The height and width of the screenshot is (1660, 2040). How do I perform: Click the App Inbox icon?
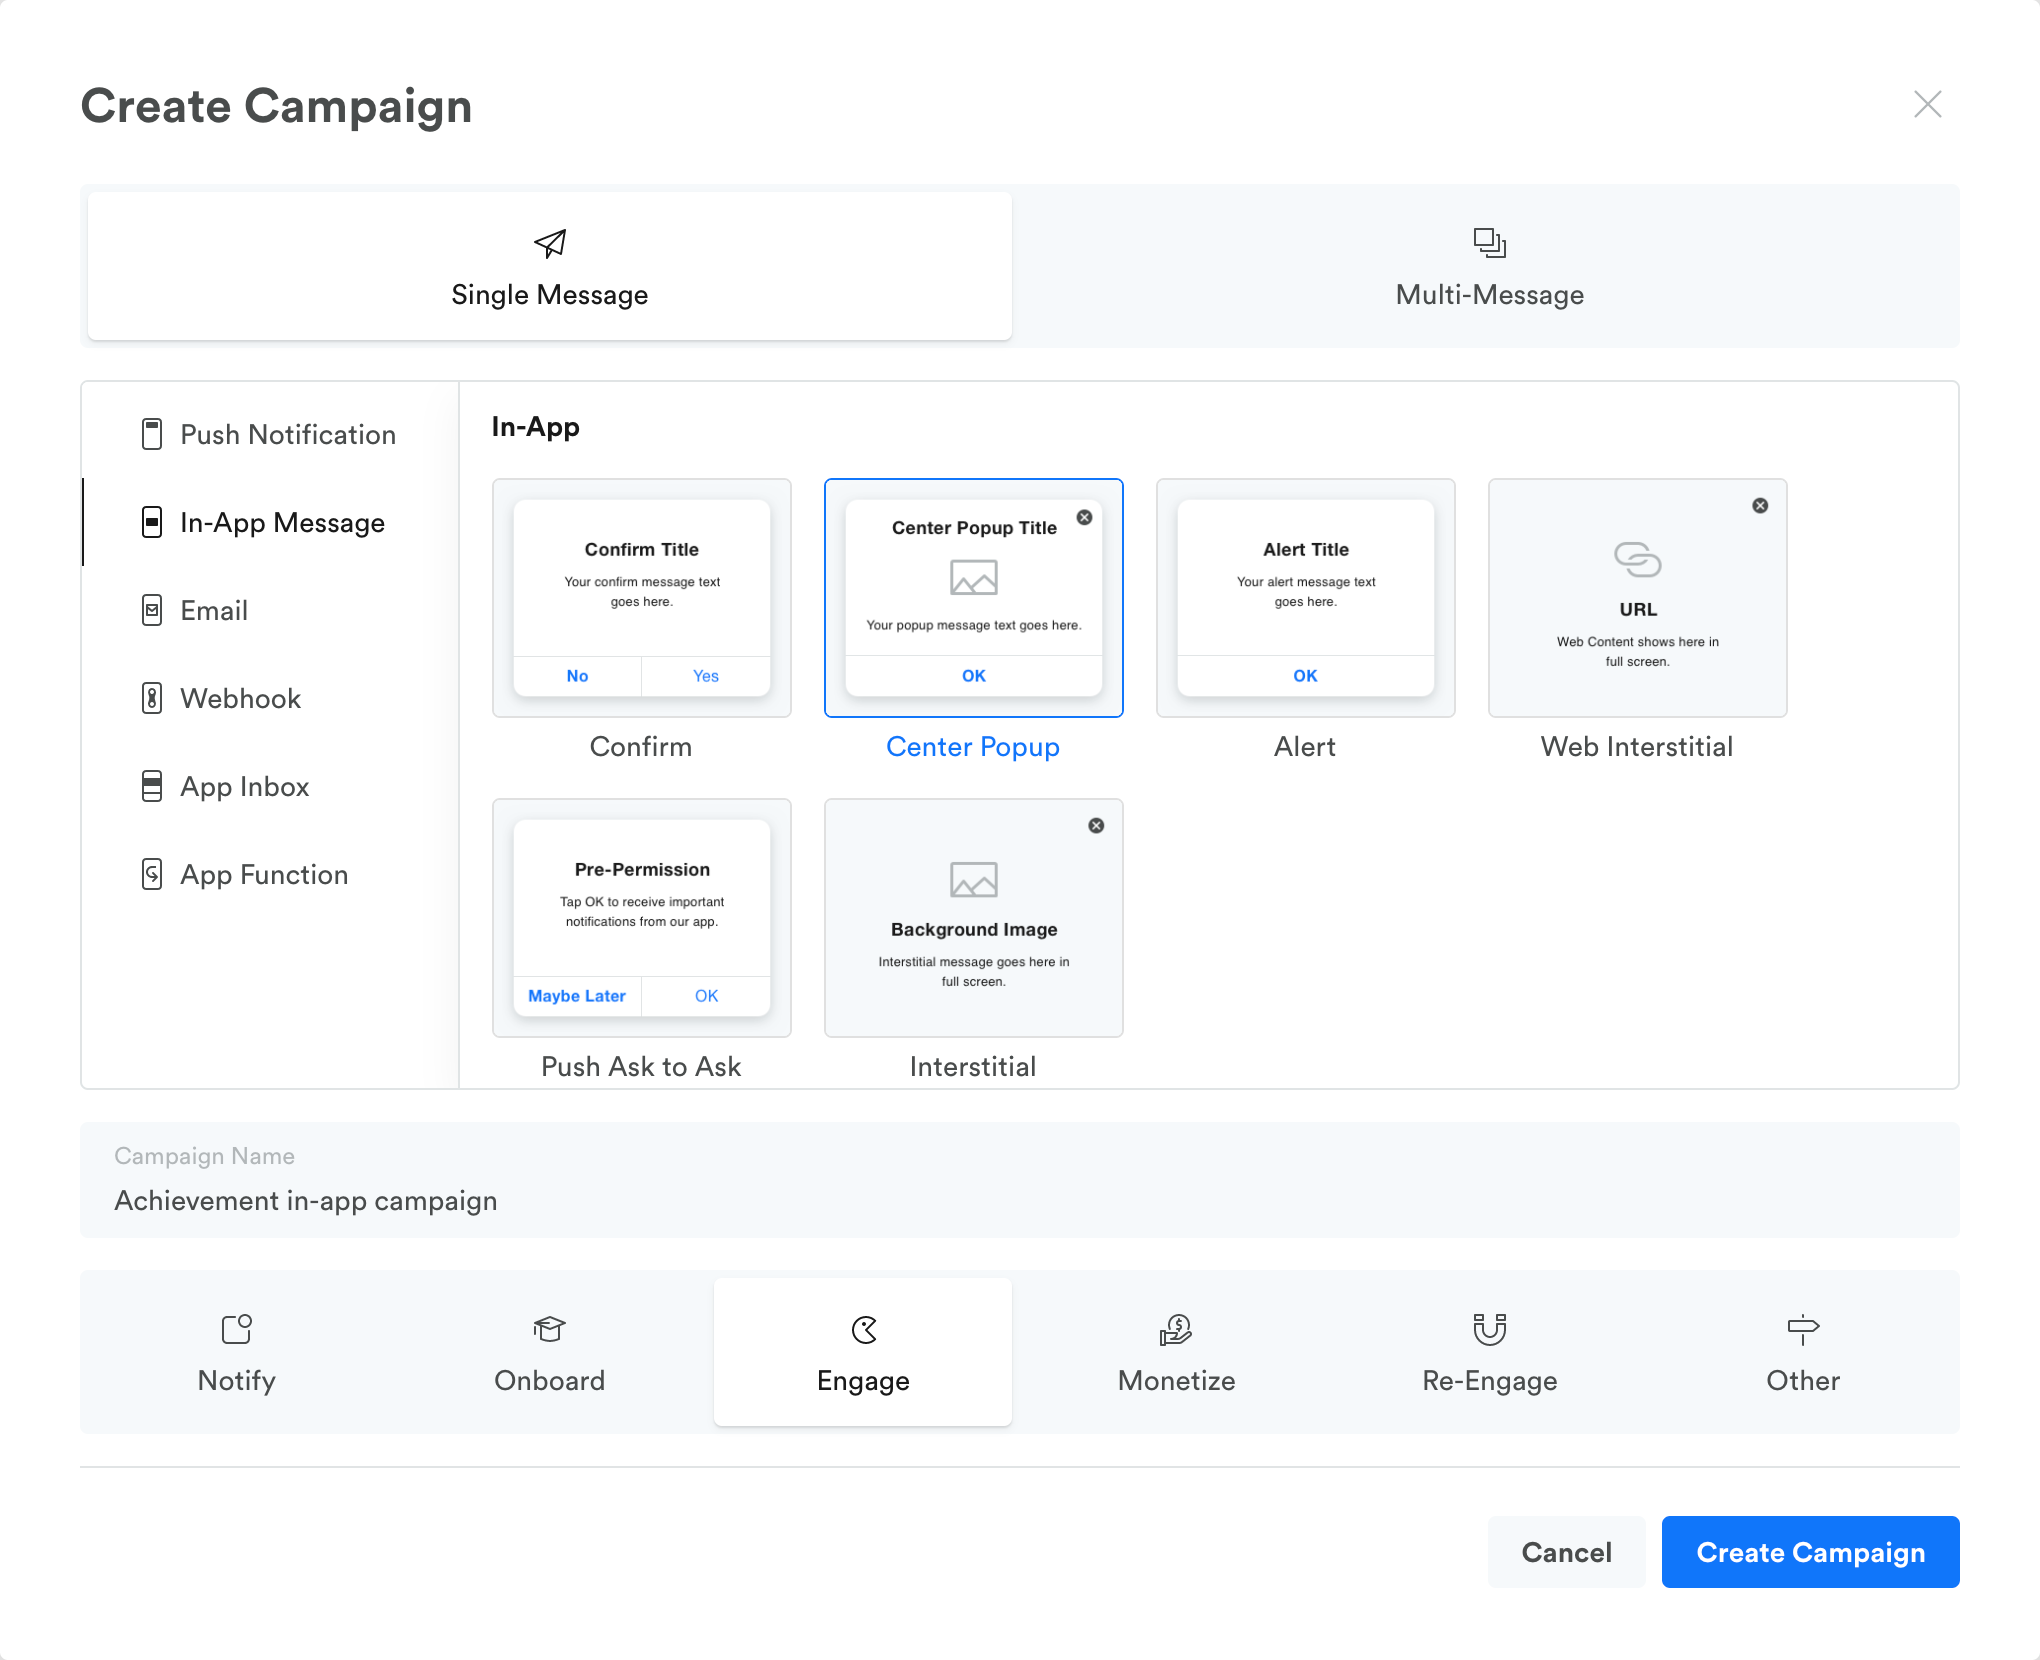tap(152, 786)
